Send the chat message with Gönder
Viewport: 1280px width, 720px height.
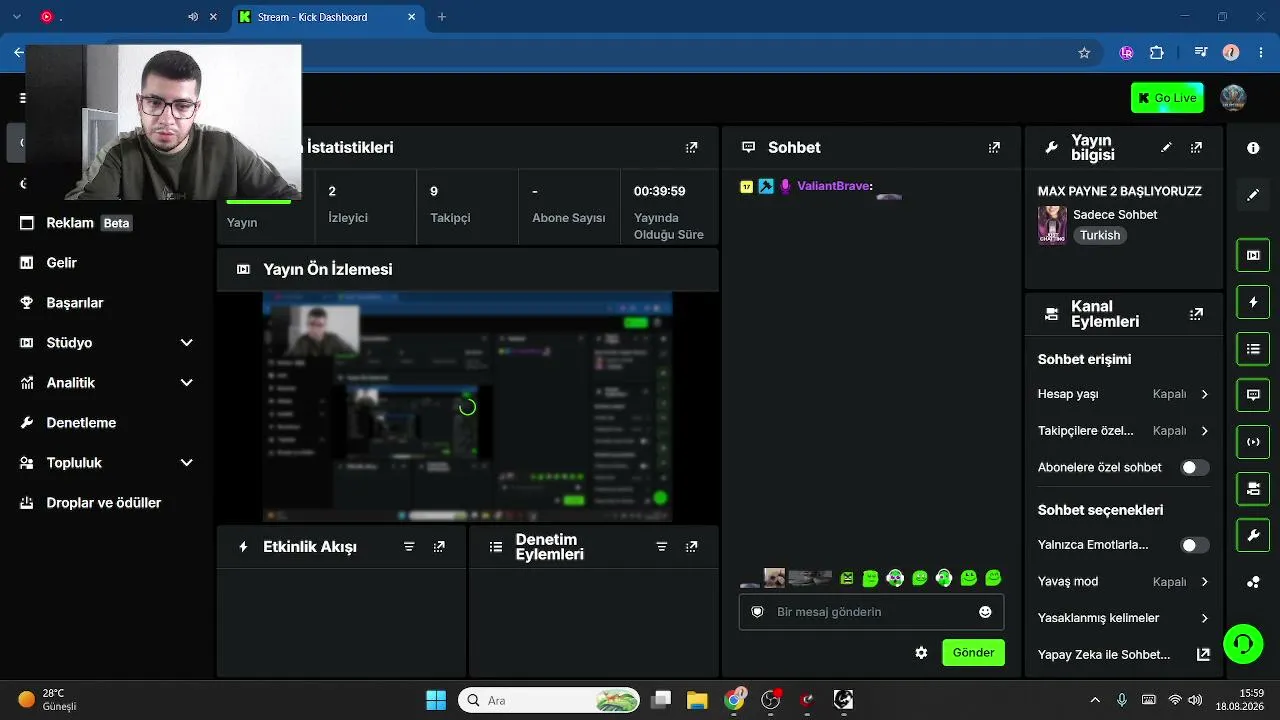pos(973,653)
